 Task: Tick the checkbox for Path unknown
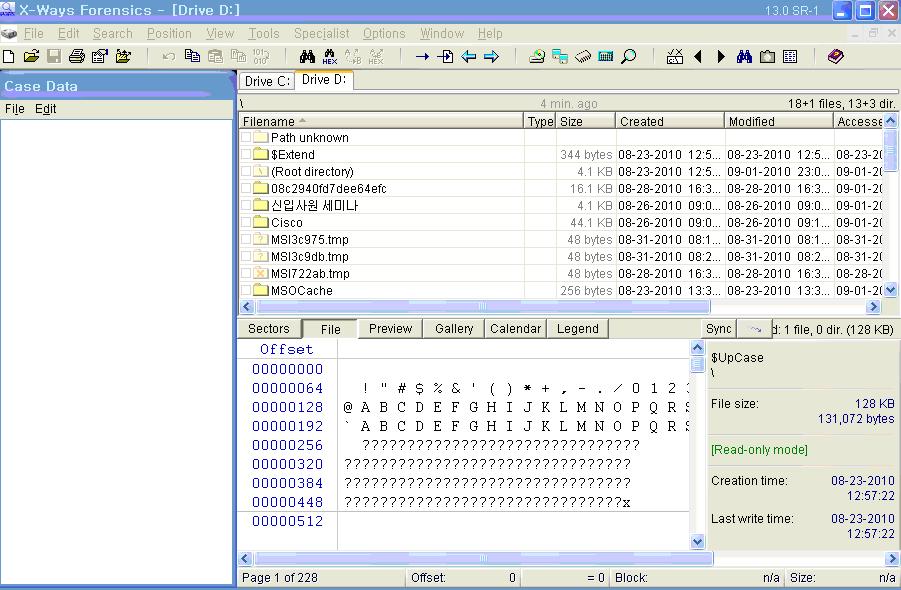pos(246,137)
